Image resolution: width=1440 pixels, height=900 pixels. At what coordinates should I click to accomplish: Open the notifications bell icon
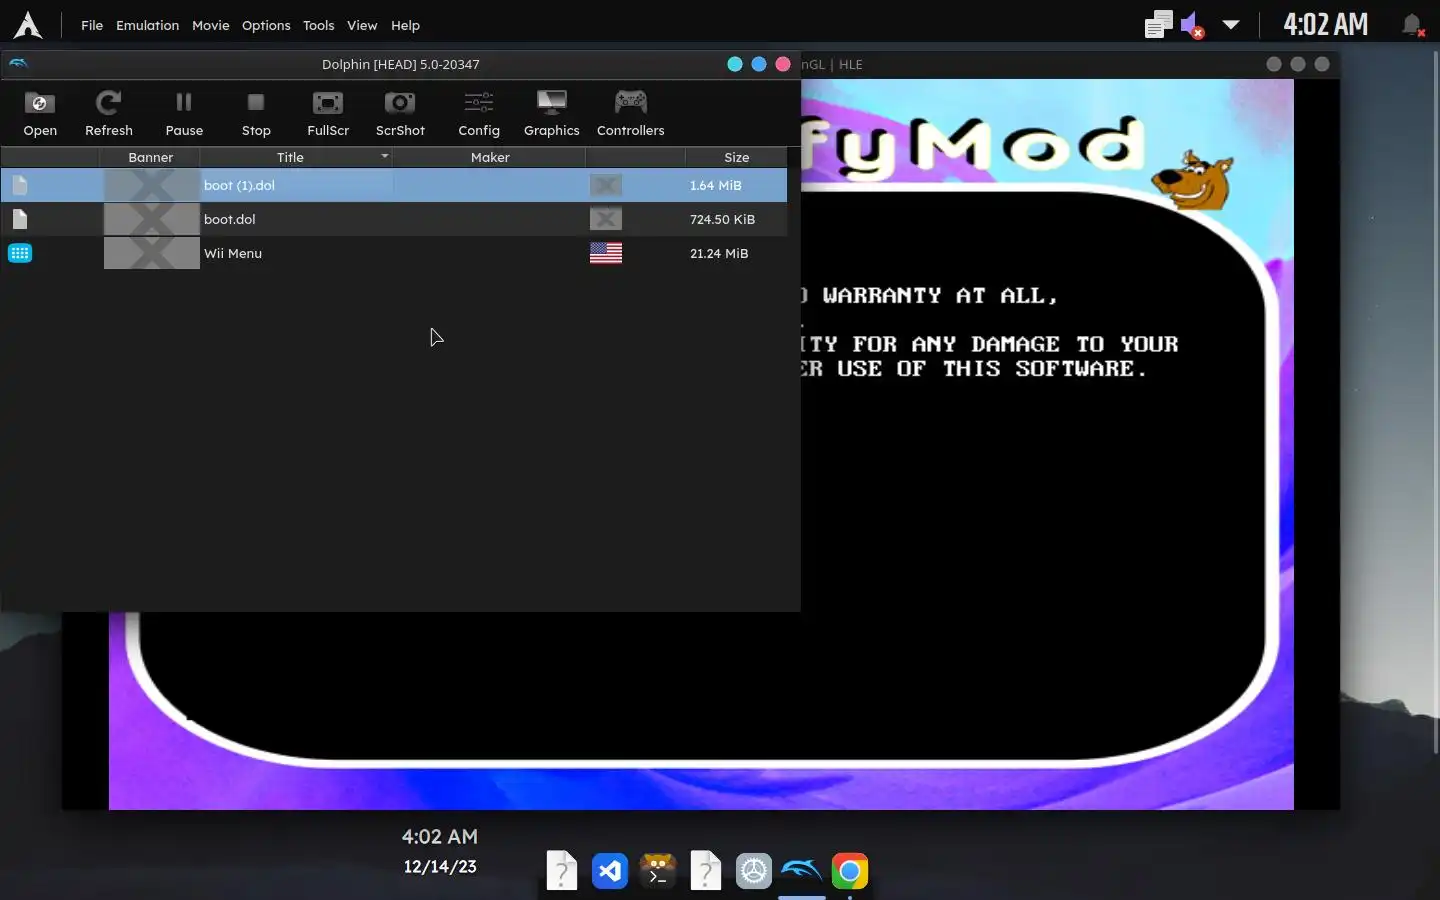[1412, 25]
